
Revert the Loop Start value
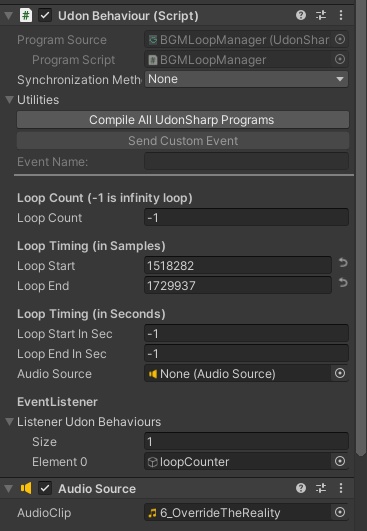[x=343, y=263]
